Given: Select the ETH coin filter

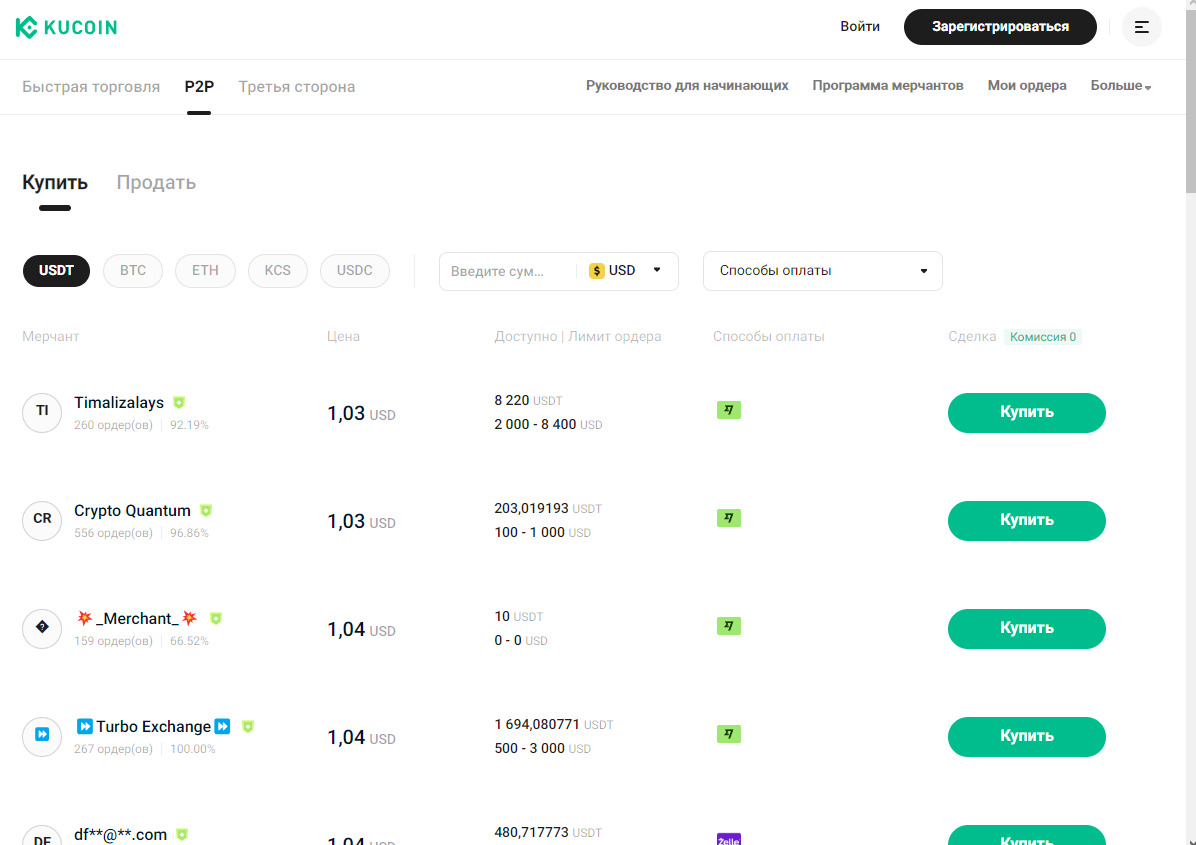Looking at the screenshot, I should [205, 271].
